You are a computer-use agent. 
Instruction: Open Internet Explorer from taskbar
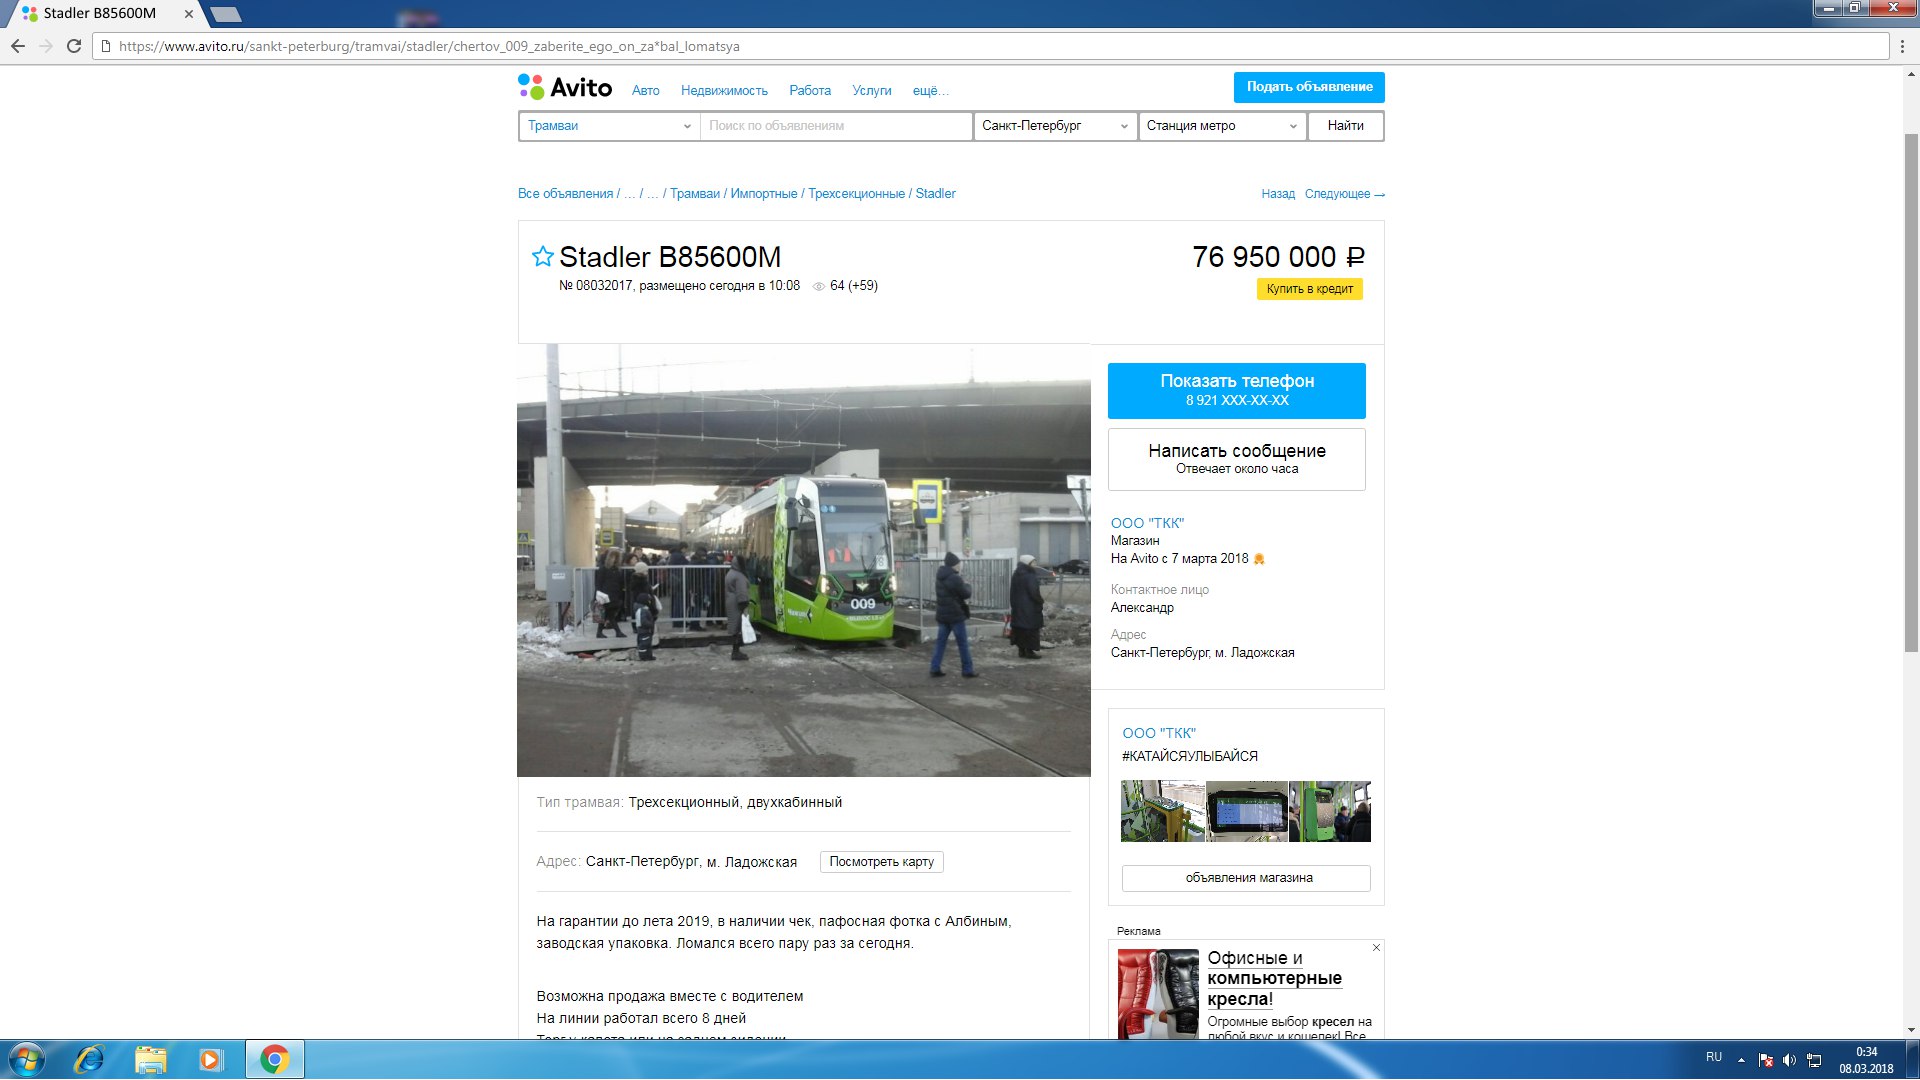90,1059
